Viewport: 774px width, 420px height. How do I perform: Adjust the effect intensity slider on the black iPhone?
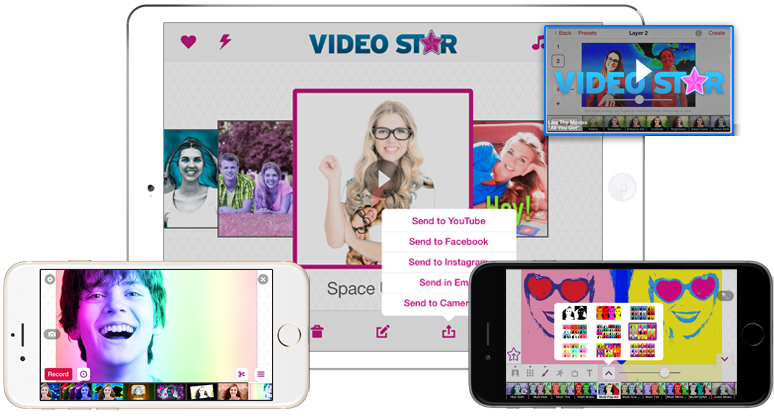tap(665, 373)
